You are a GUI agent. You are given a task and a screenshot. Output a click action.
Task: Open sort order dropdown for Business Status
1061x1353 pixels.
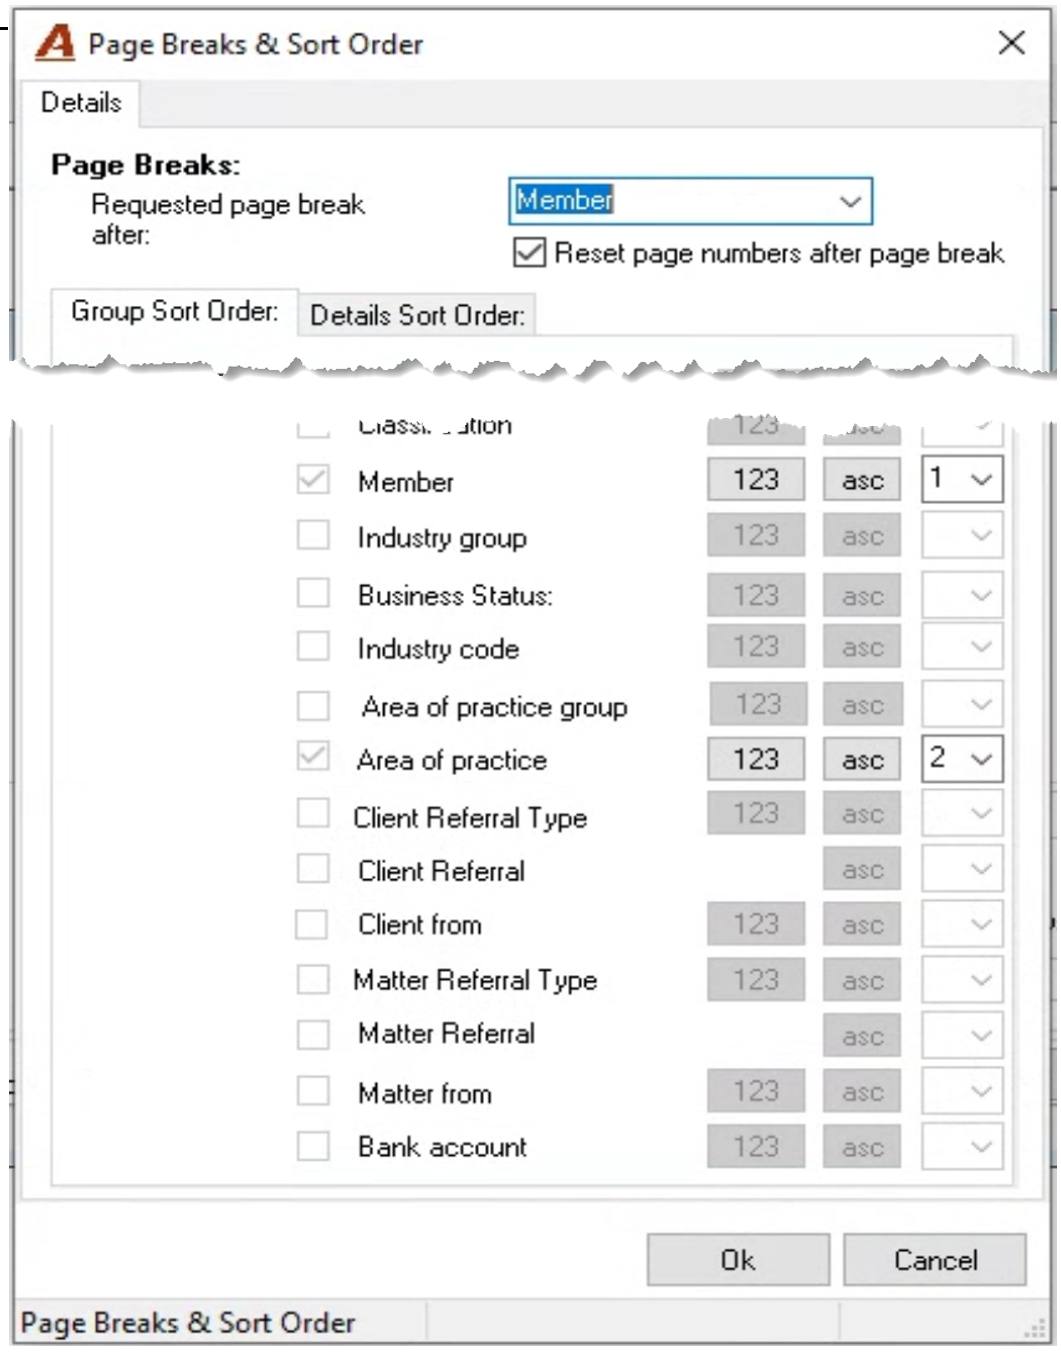click(x=961, y=595)
